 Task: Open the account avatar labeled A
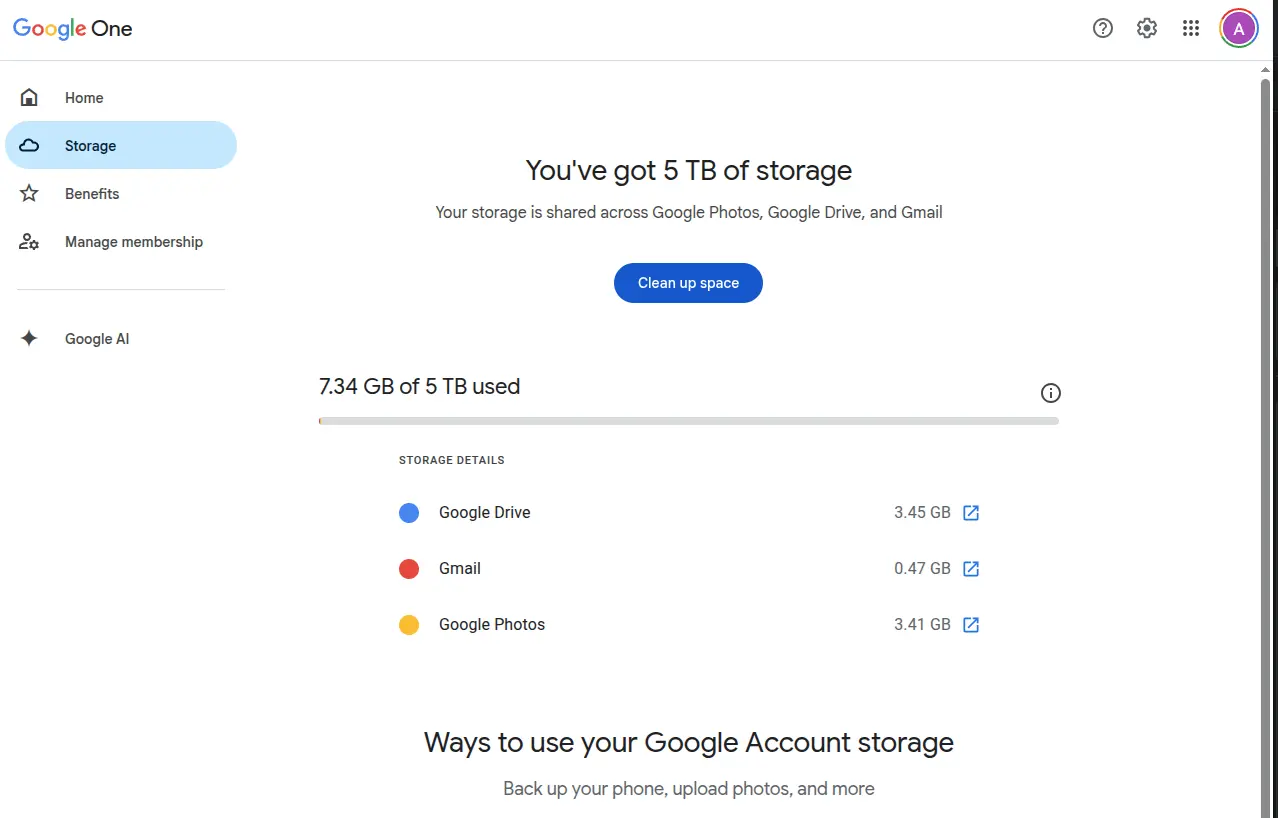1239,28
